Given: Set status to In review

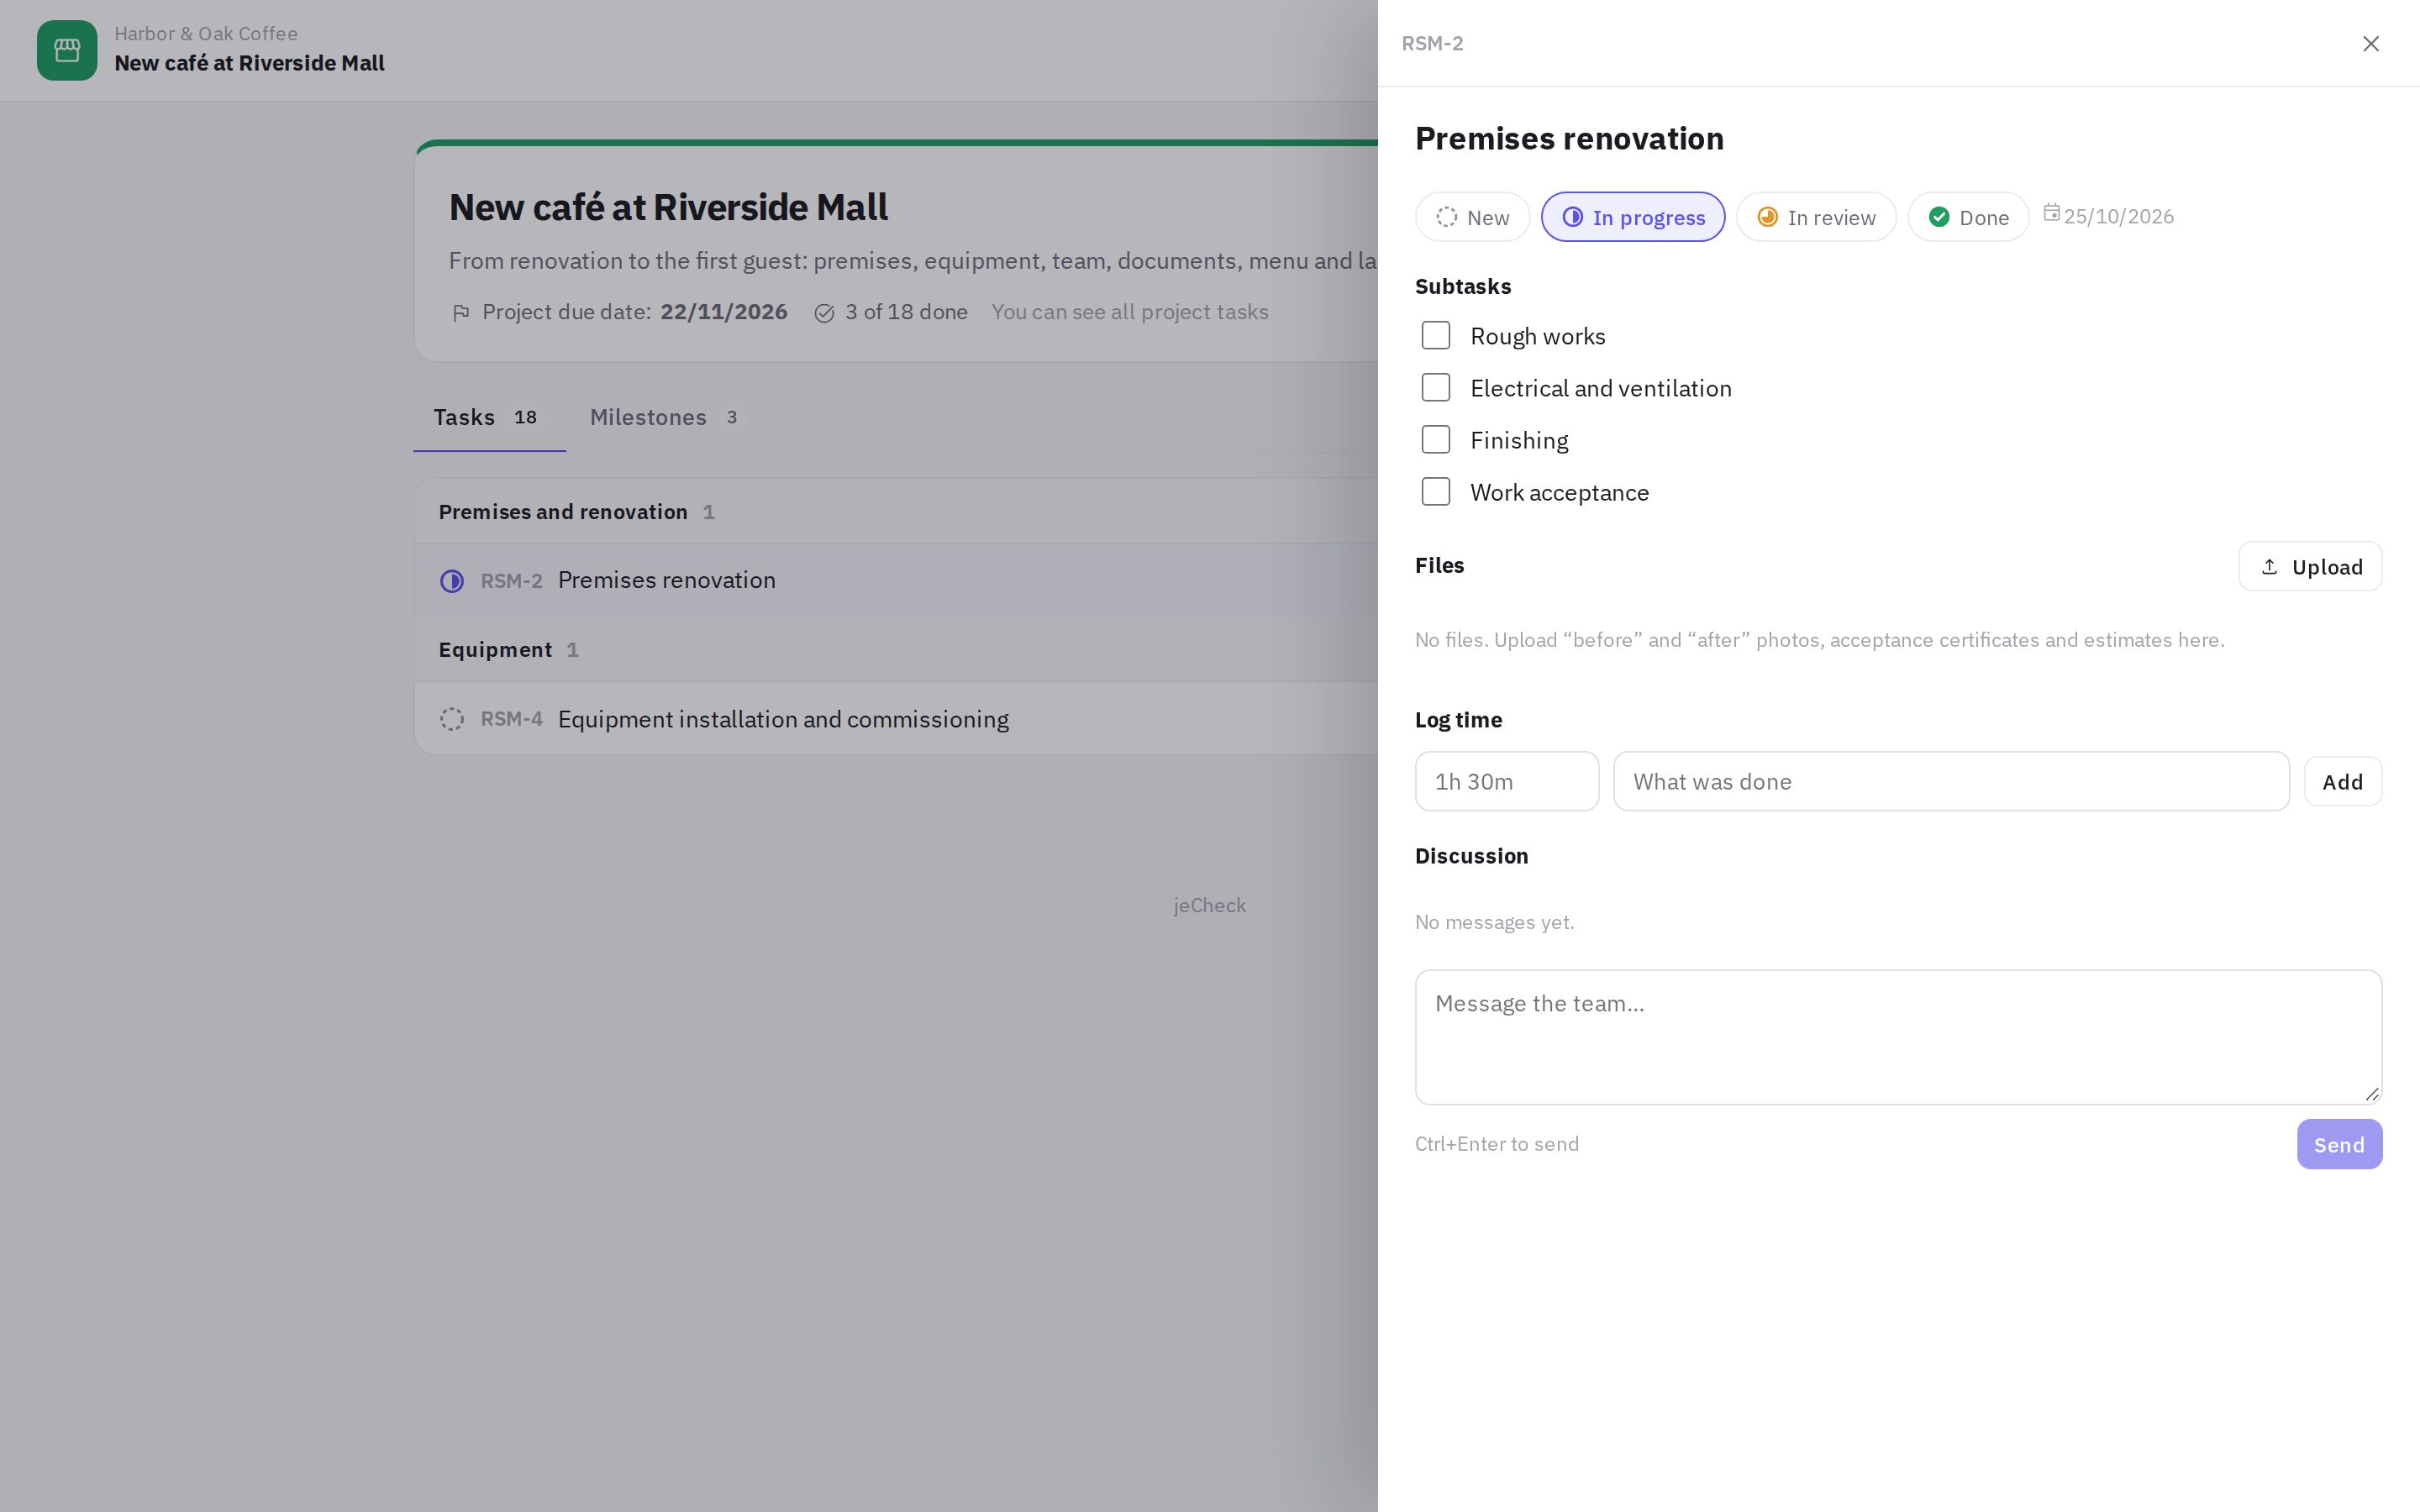Looking at the screenshot, I should (x=1816, y=217).
